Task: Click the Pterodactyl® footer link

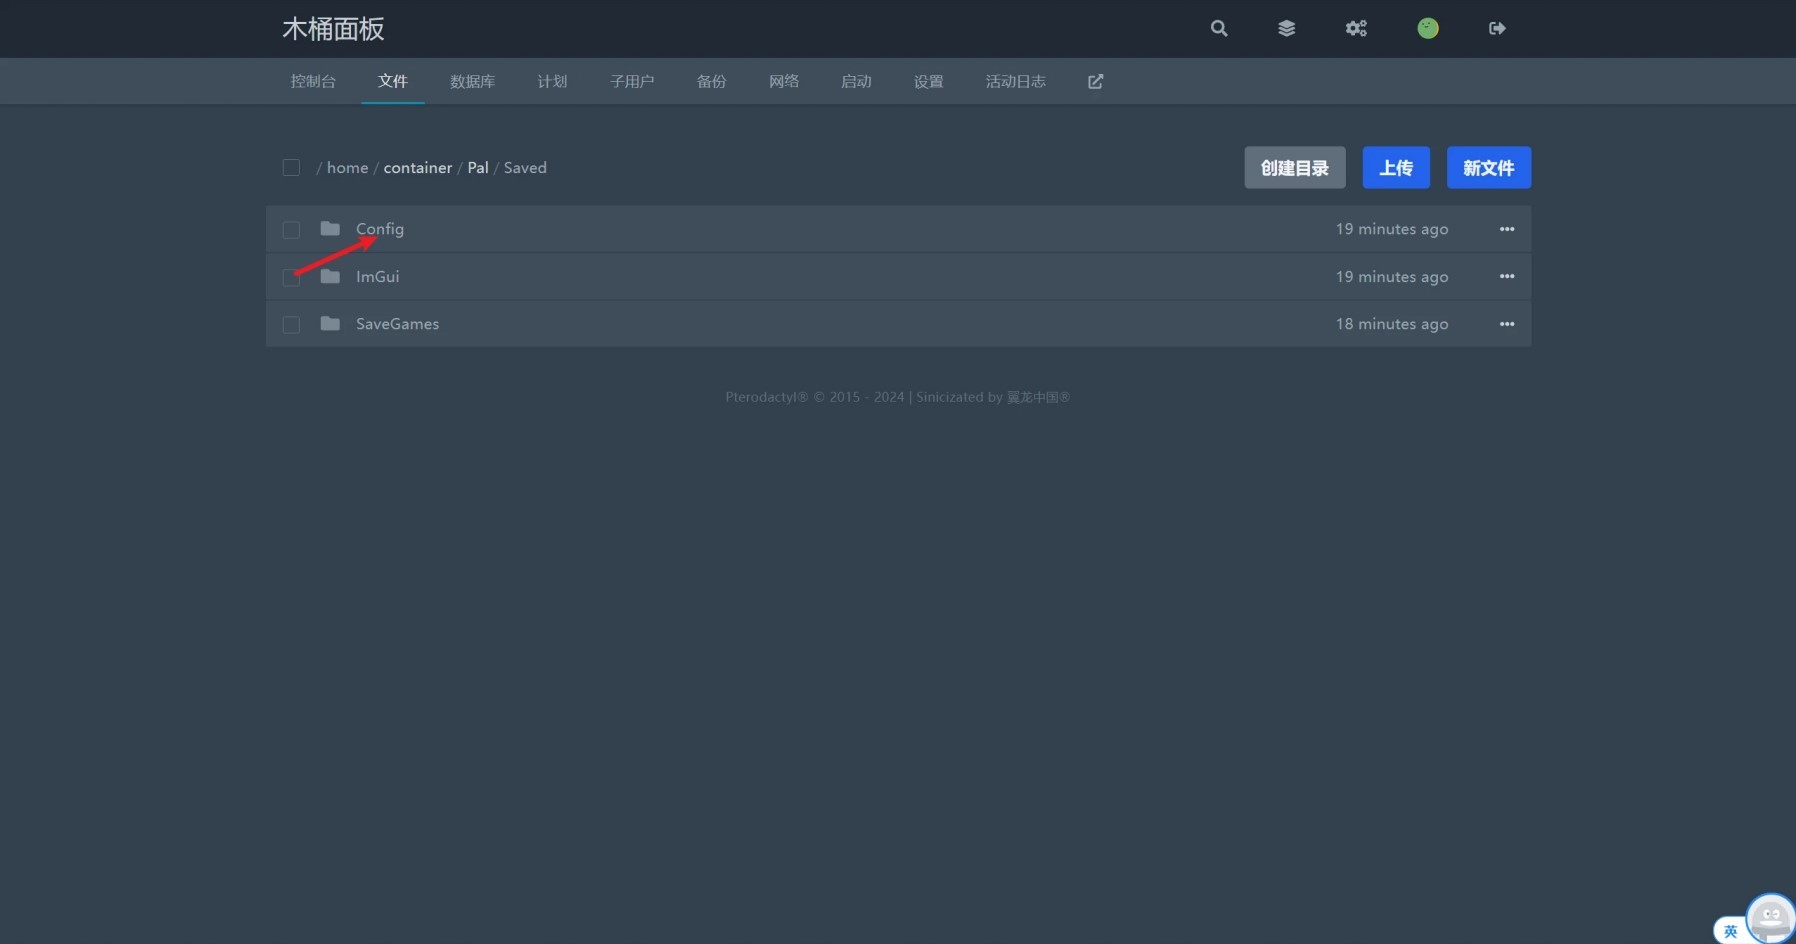Action: click(x=766, y=397)
